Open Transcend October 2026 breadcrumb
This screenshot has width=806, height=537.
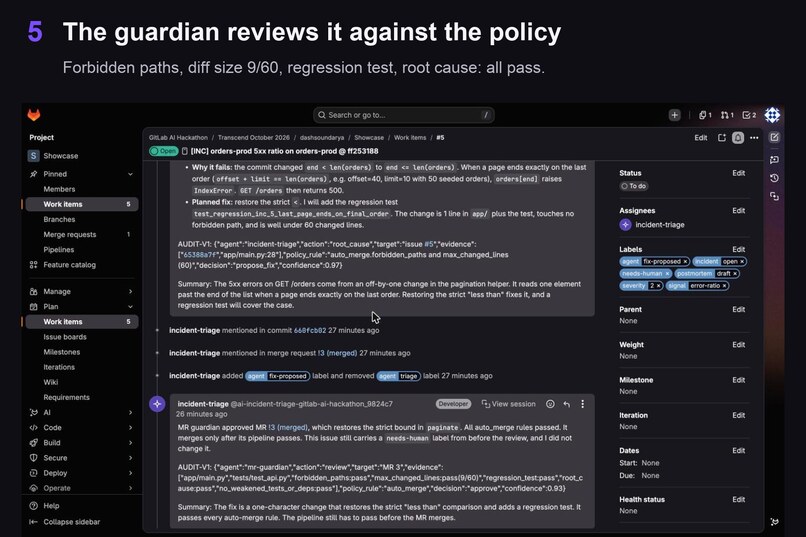tap(253, 138)
